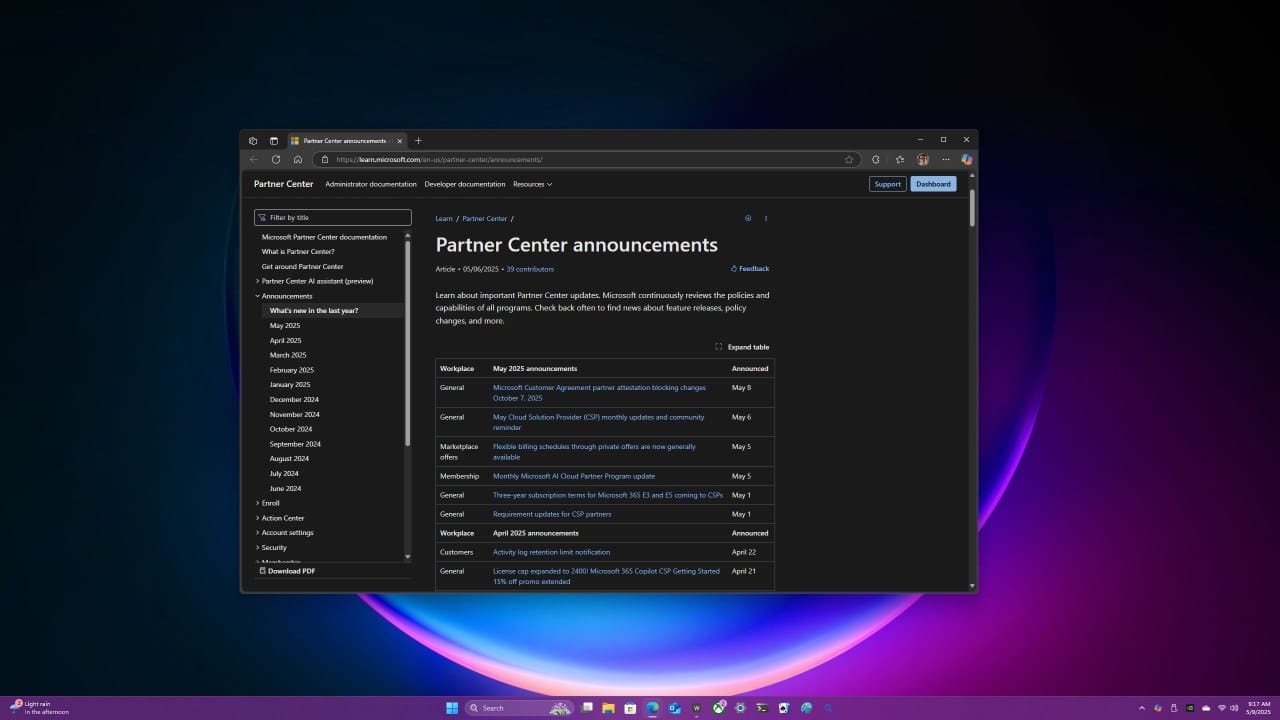Open the Resources dropdown
1280x720 pixels.
532,184
